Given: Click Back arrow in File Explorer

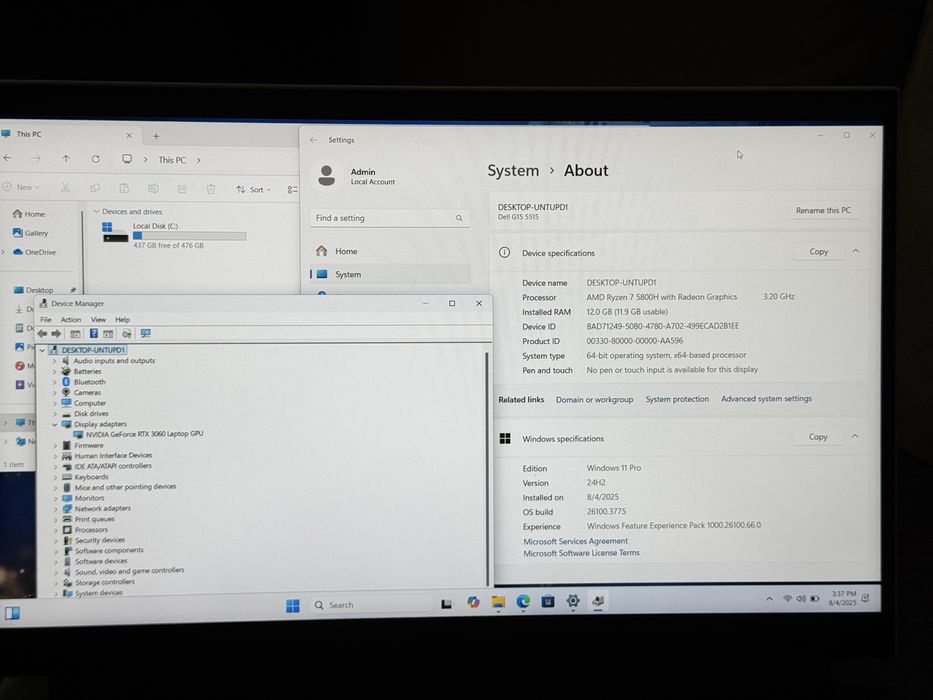Looking at the screenshot, I should (x=8, y=158).
